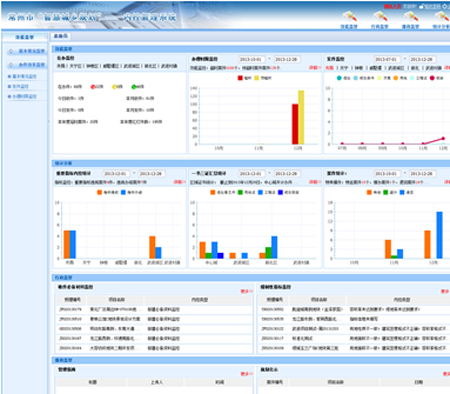Click the tall yellow December bar in time-limit chart
450x394 pixels.
pos(301,117)
